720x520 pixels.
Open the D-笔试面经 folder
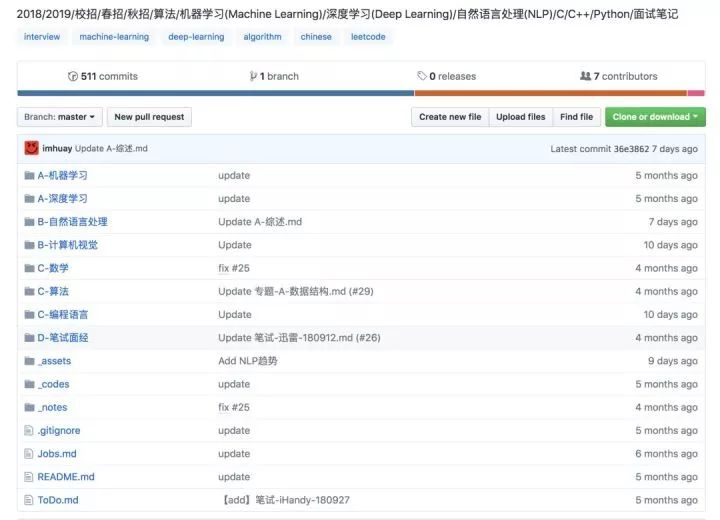pos(63,338)
